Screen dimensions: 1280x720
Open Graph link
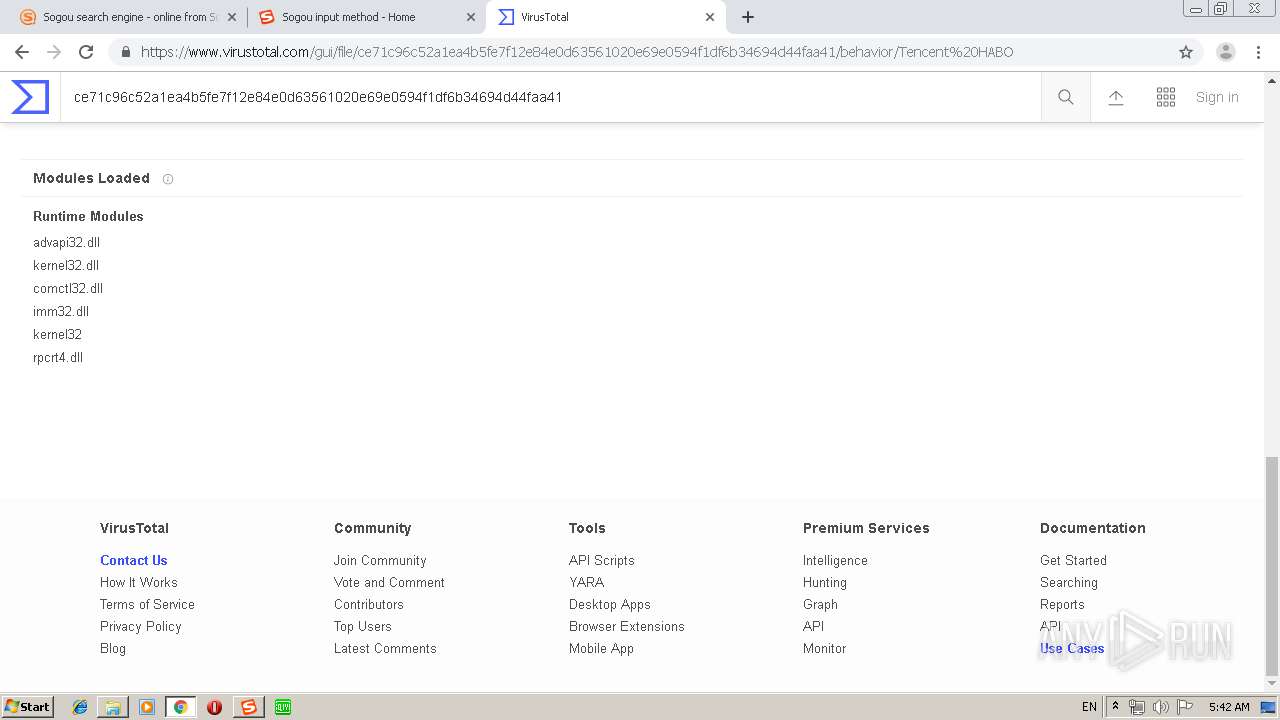pos(820,604)
